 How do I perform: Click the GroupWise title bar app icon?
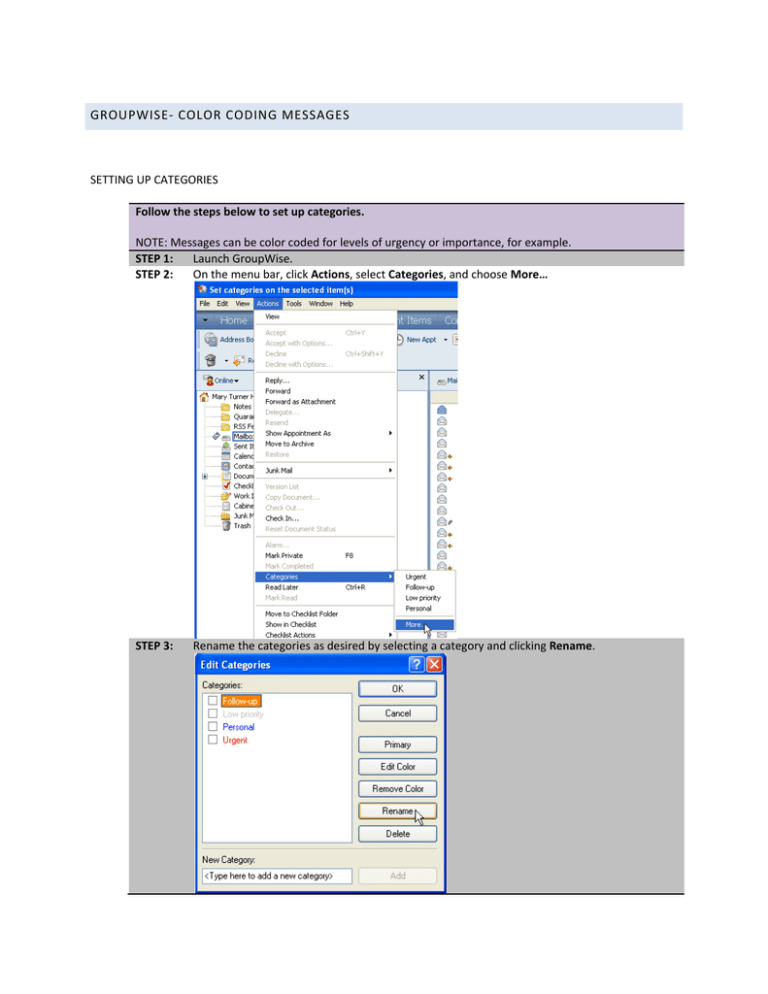click(202, 289)
